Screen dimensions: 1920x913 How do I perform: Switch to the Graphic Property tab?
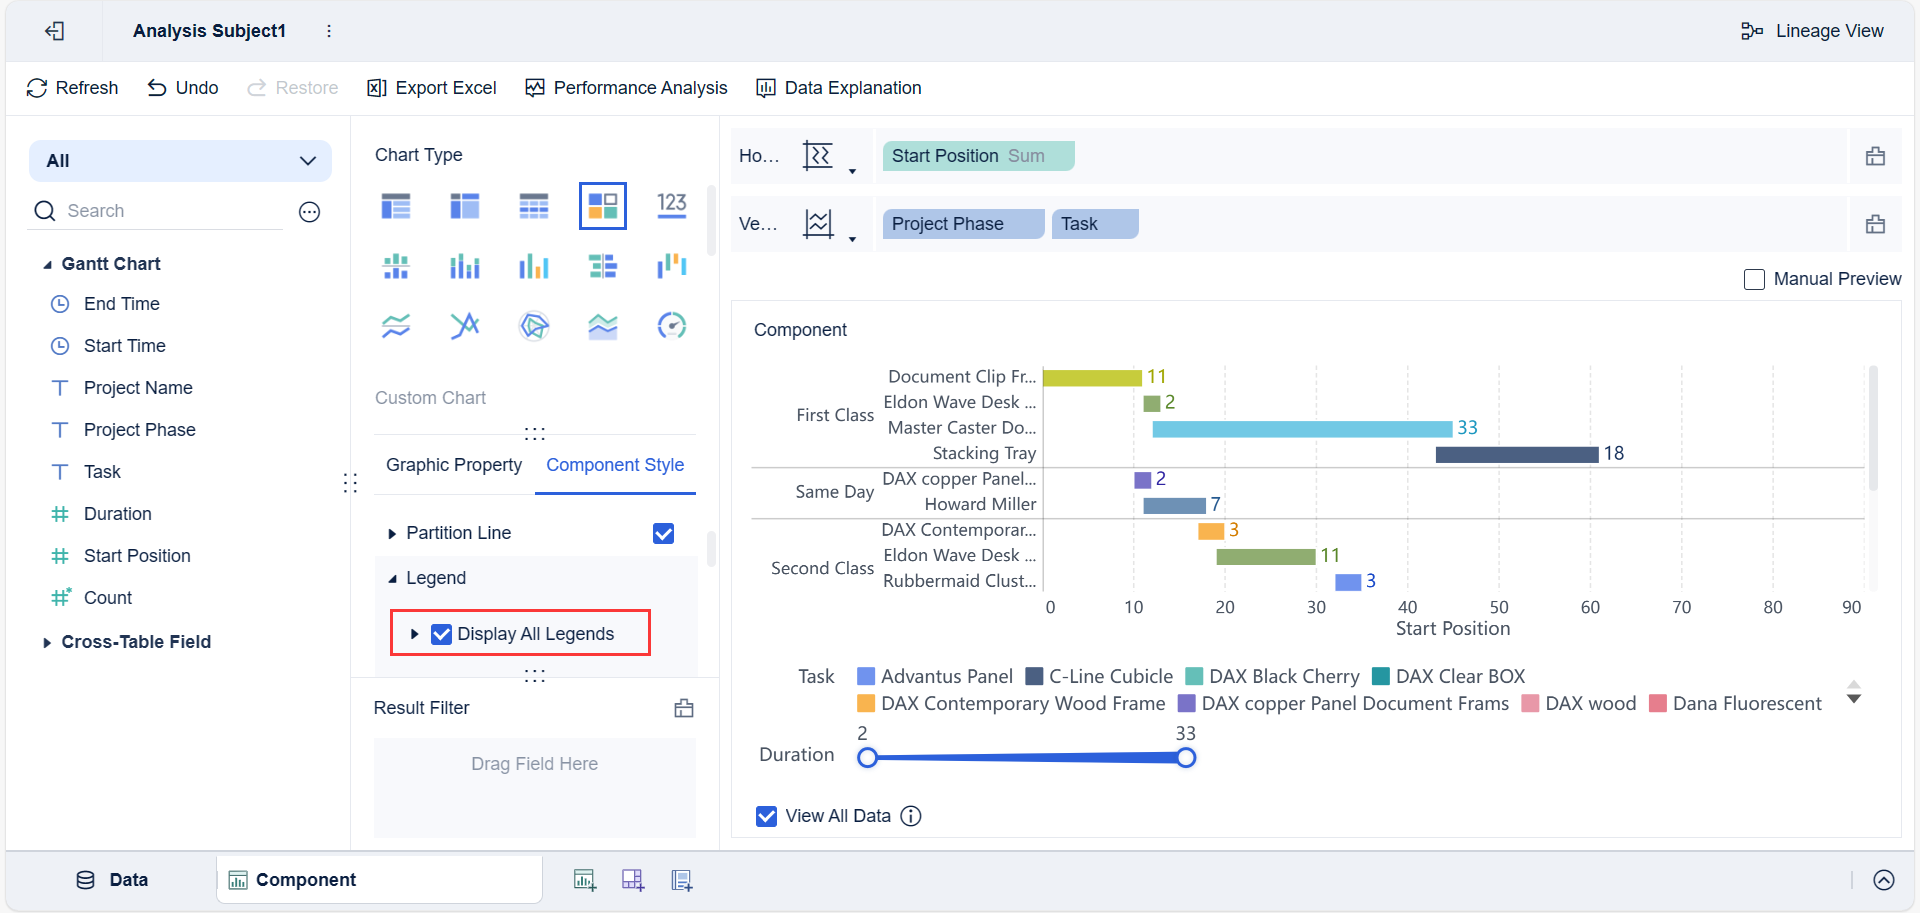pyautogui.click(x=453, y=465)
